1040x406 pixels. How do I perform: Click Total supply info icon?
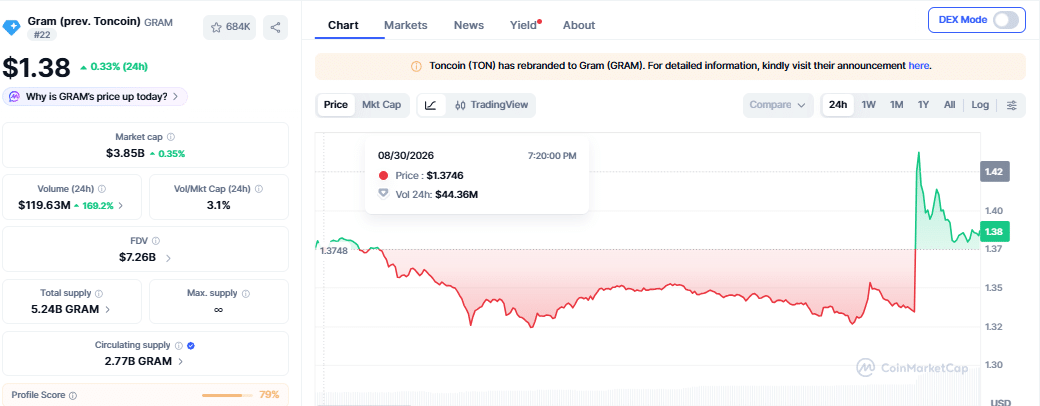(99, 293)
